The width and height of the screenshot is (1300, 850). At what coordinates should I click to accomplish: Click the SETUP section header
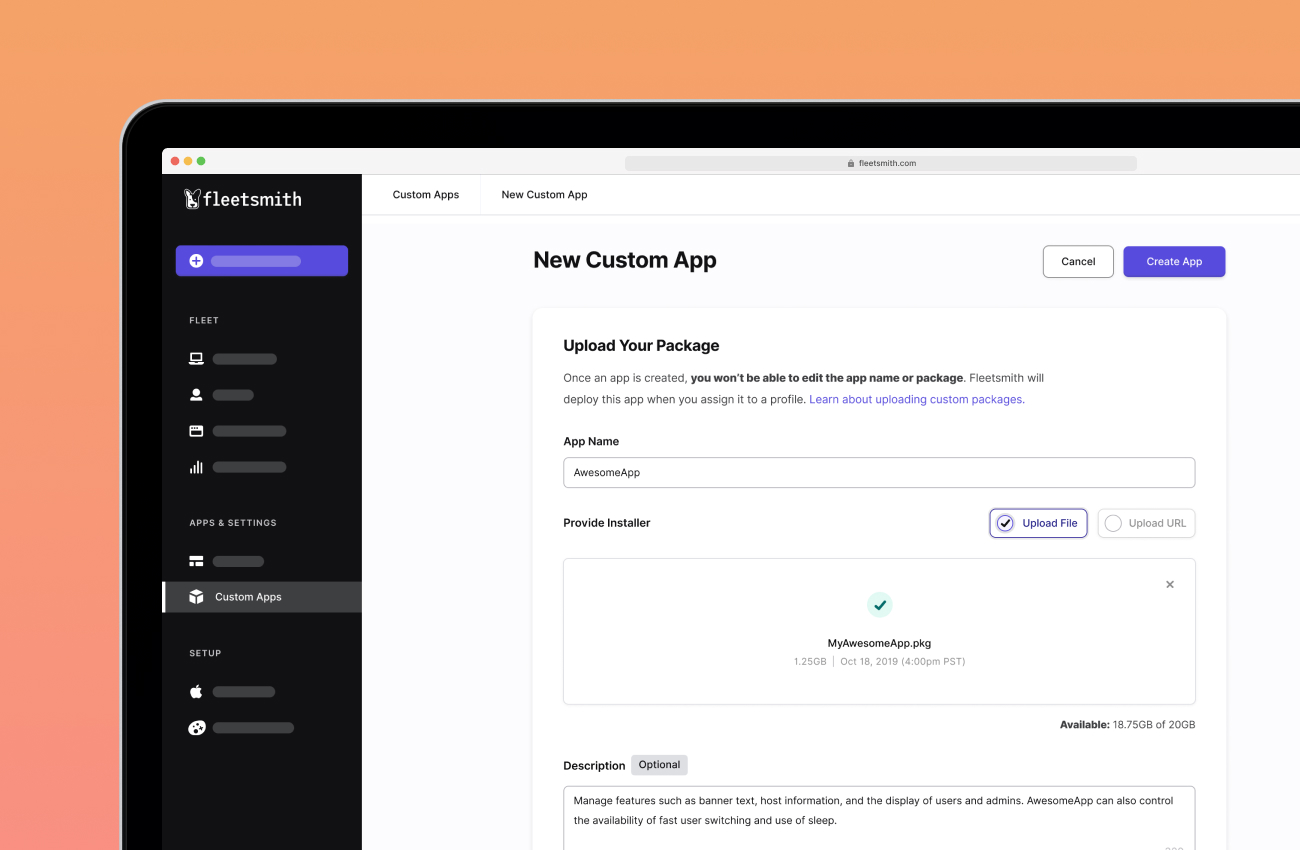205,653
